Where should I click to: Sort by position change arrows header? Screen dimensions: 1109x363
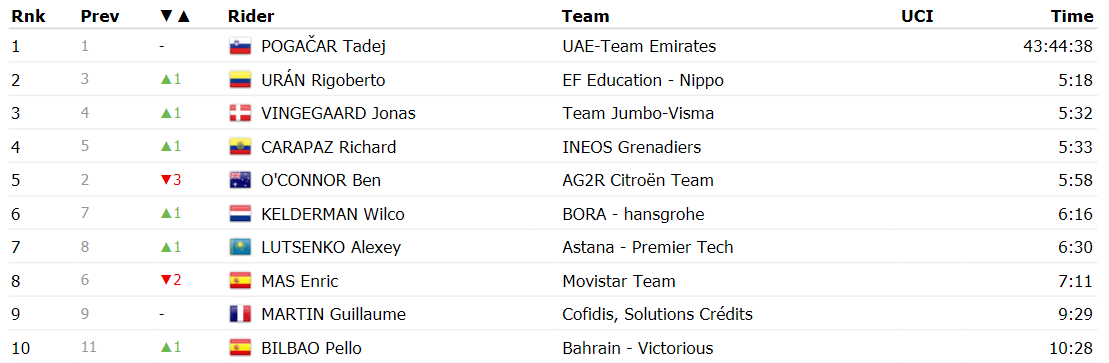pos(176,16)
